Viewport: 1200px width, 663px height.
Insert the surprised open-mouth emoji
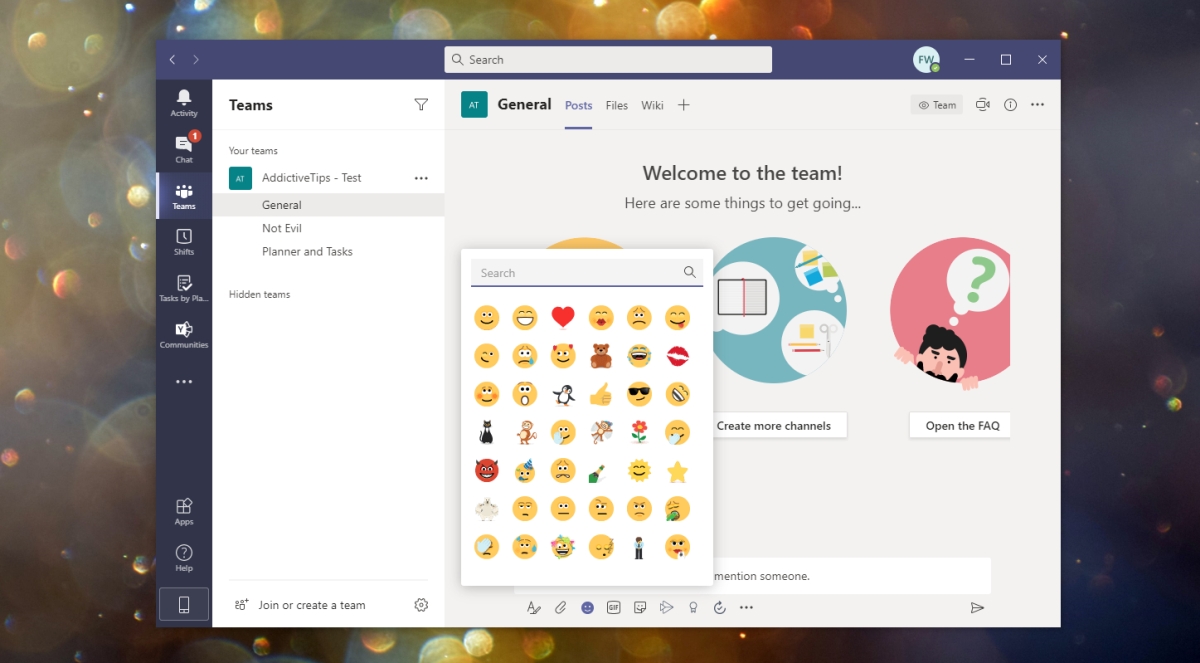[525, 394]
